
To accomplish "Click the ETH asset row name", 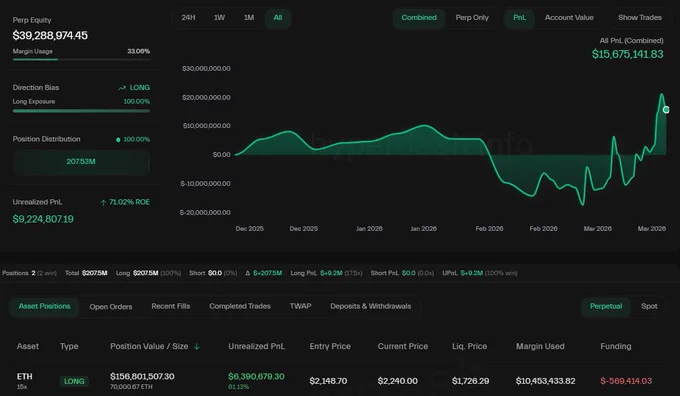I will (x=24, y=376).
